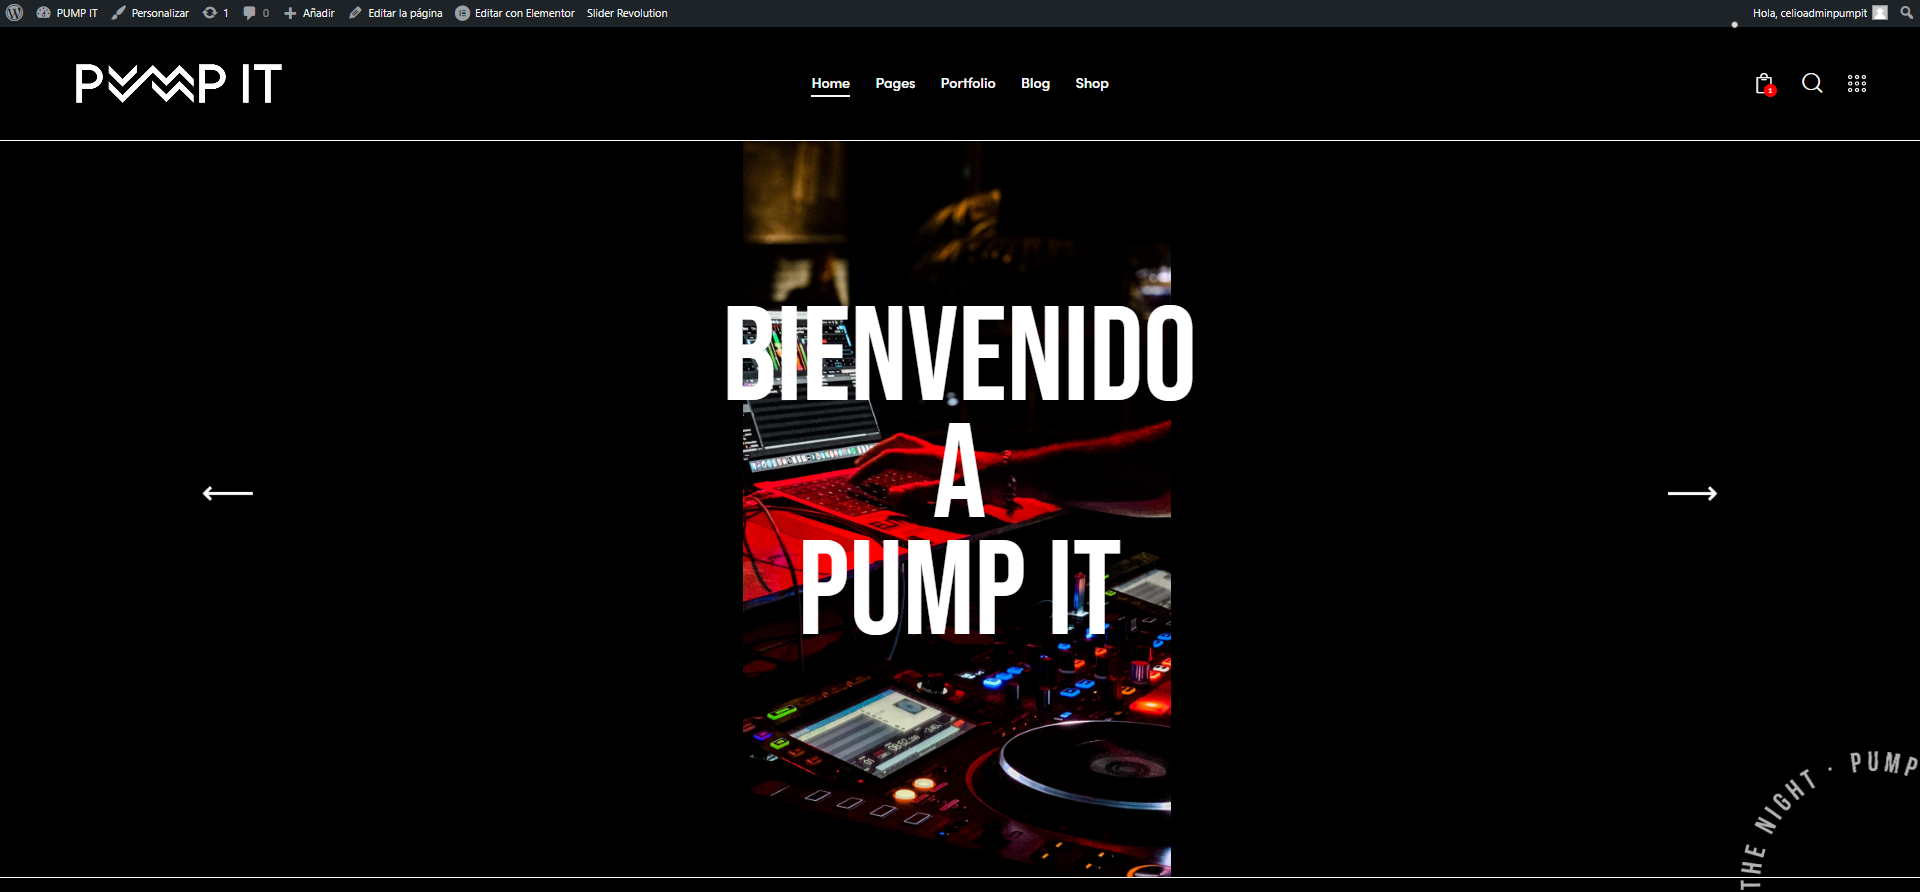This screenshot has height=892, width=1920.
Task: Advance to the next slide arrow
Action: click(x=1692, y=493)
